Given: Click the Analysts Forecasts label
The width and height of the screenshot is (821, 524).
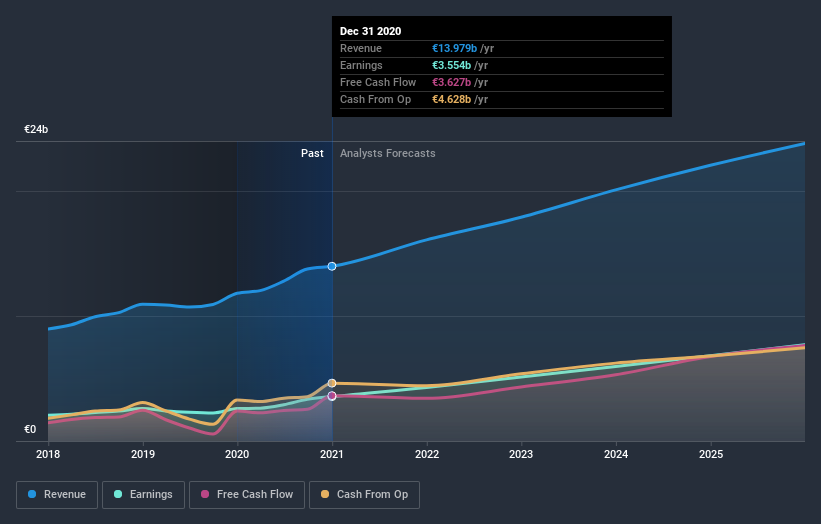Looking at the screenshot, I should tap(387, 153).
